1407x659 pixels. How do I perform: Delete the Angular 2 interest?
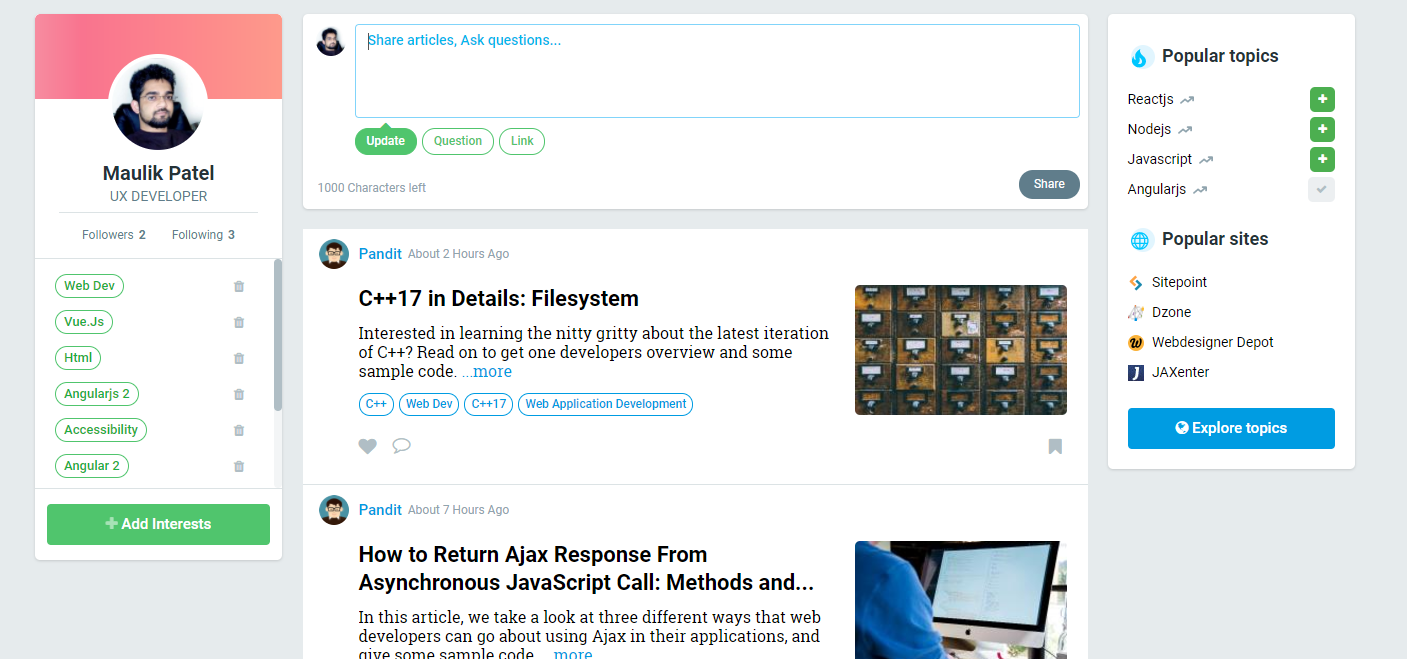238,466
